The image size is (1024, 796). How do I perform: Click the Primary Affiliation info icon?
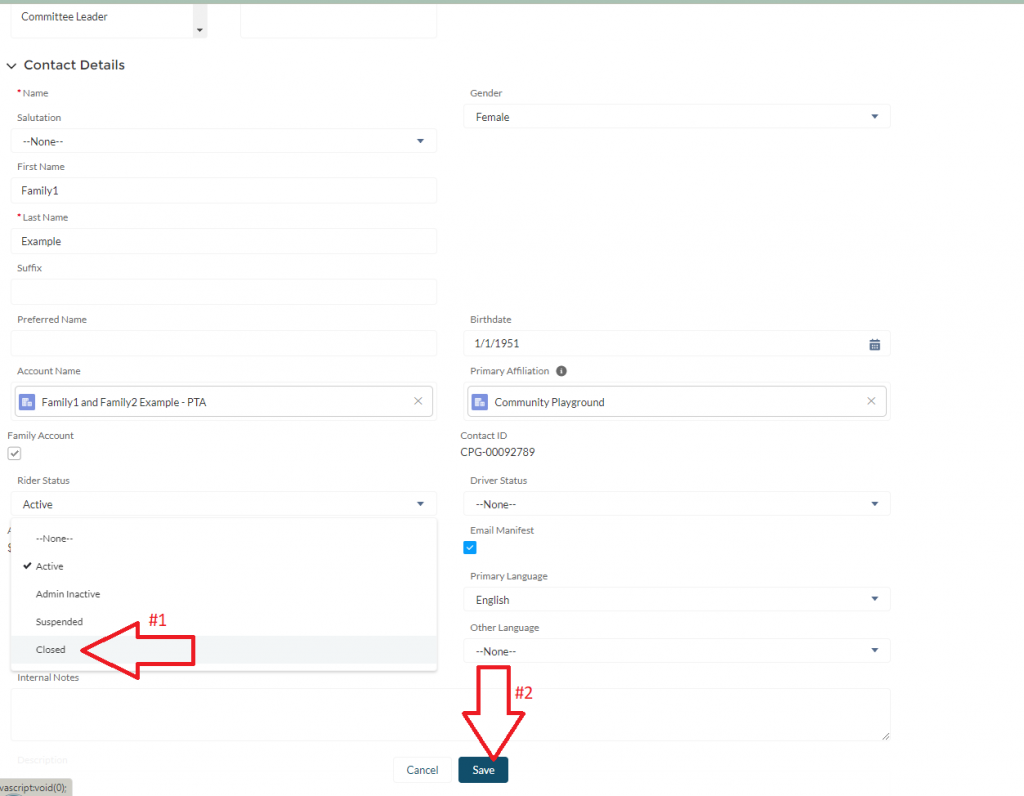(561, 371)
